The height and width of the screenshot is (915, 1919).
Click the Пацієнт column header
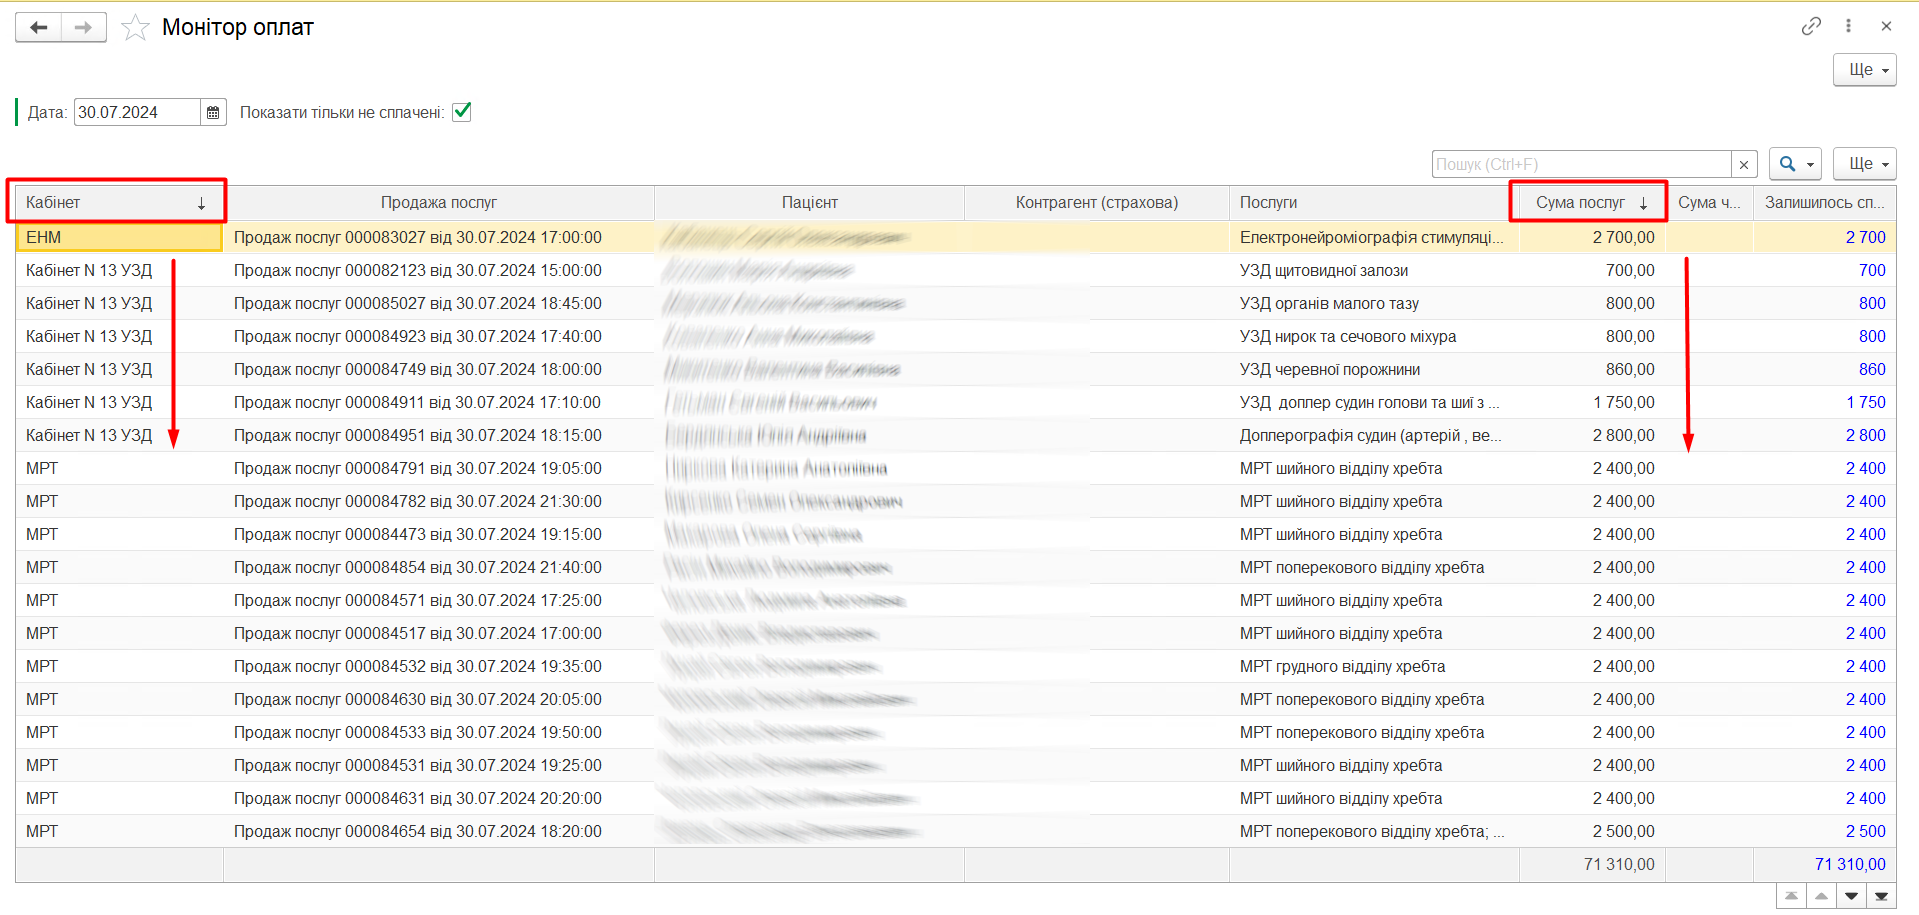point(809,202)
